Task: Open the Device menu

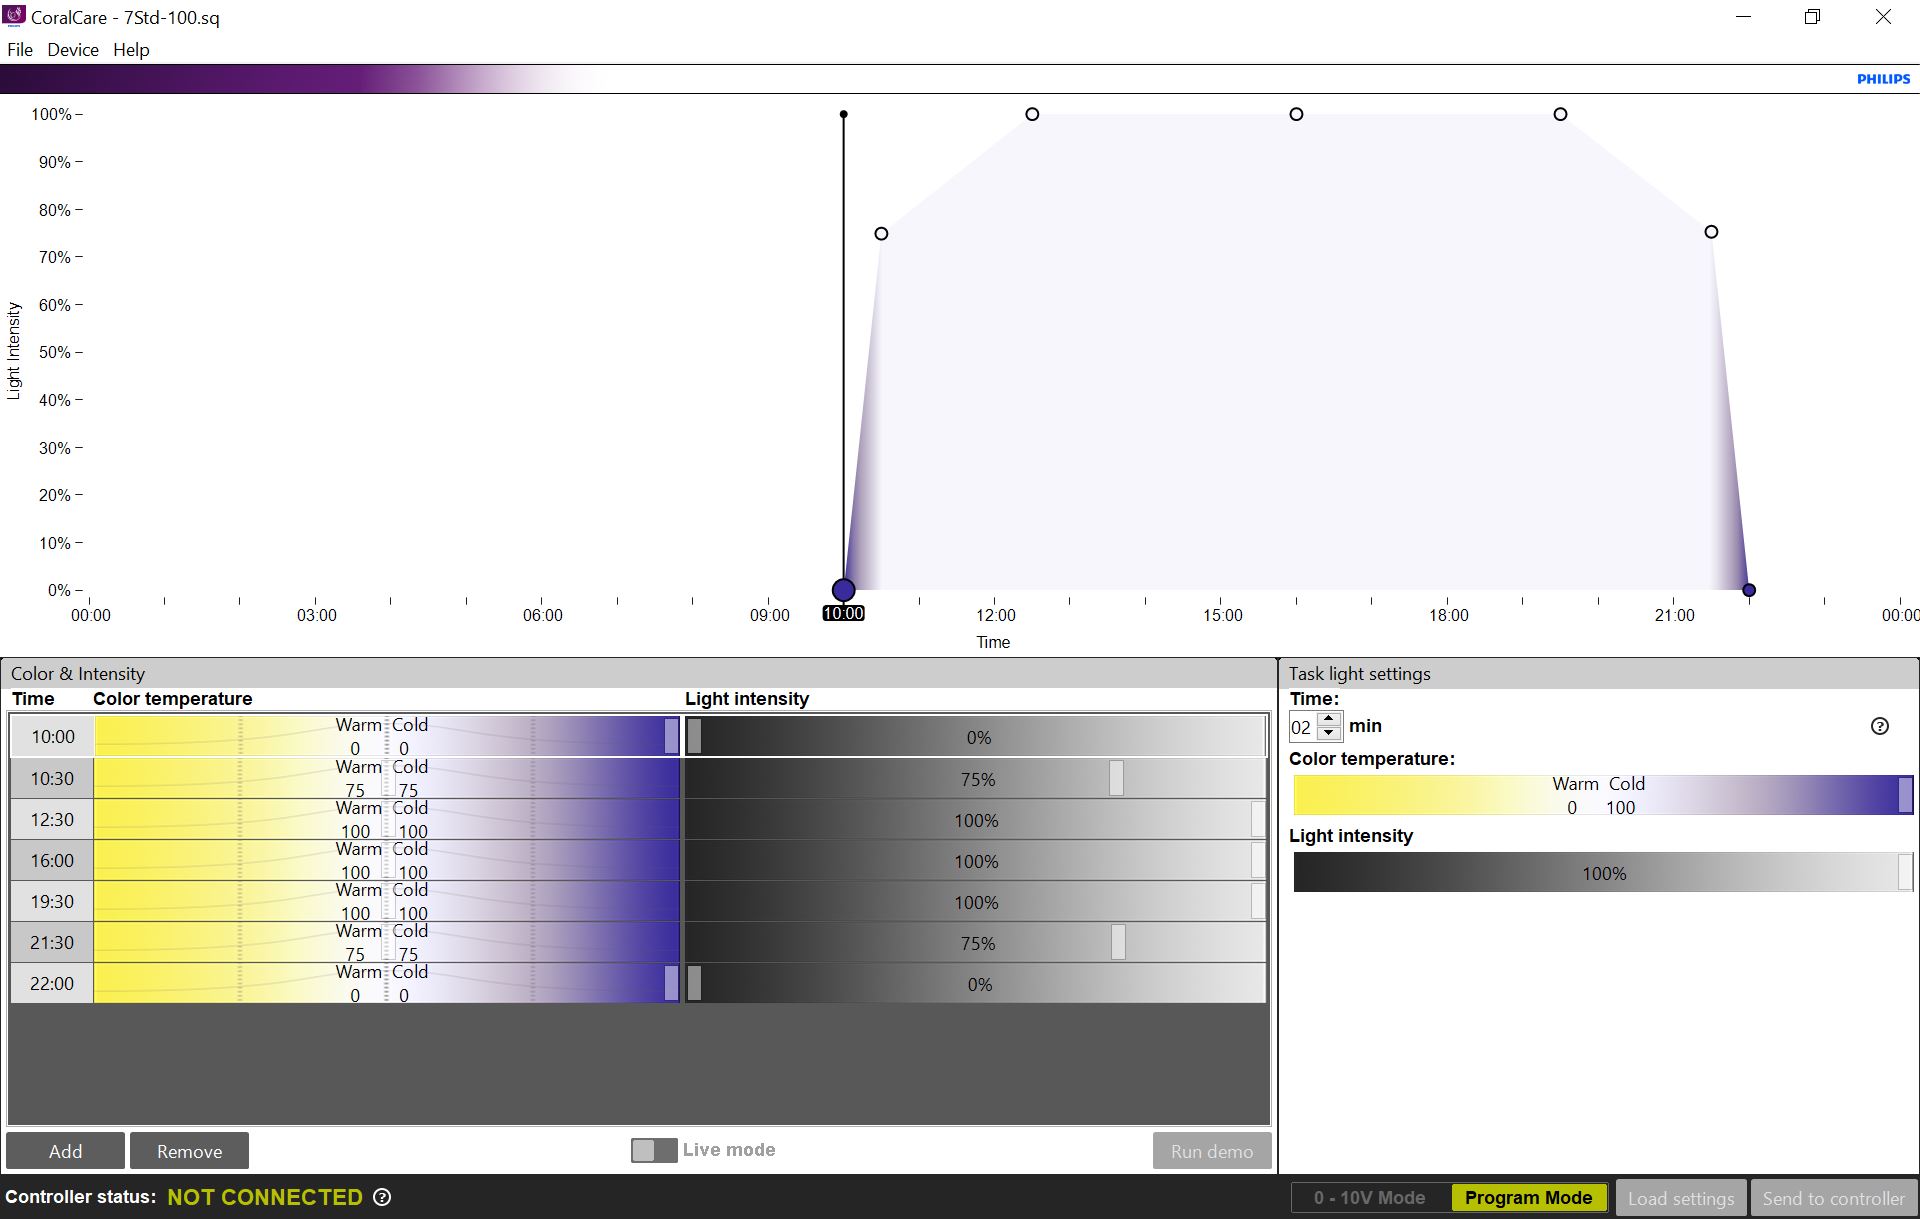Action: 73,50
